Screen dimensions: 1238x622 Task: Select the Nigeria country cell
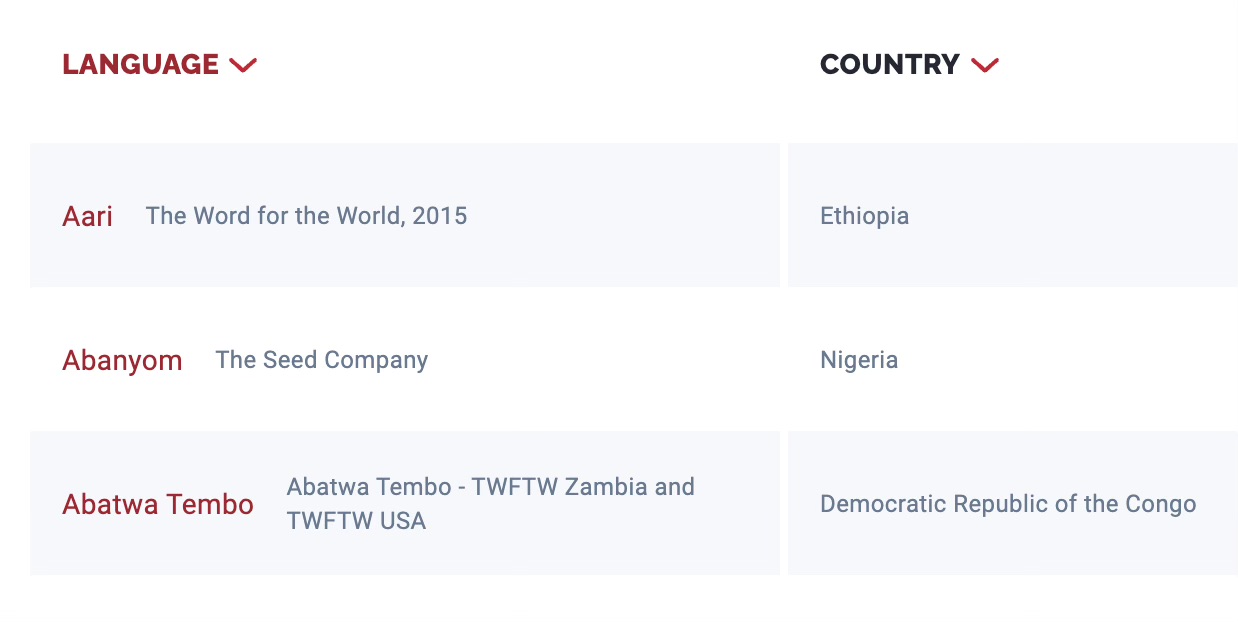859,360
